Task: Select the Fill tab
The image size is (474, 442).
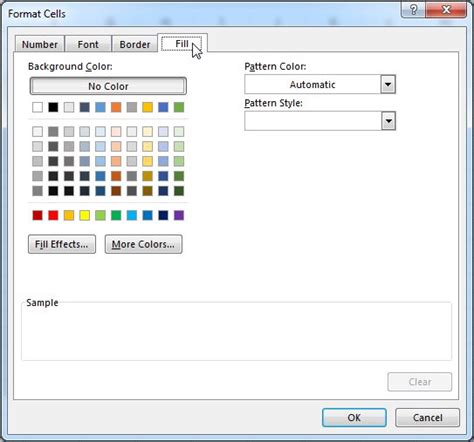Action: (x=182, y=43)
